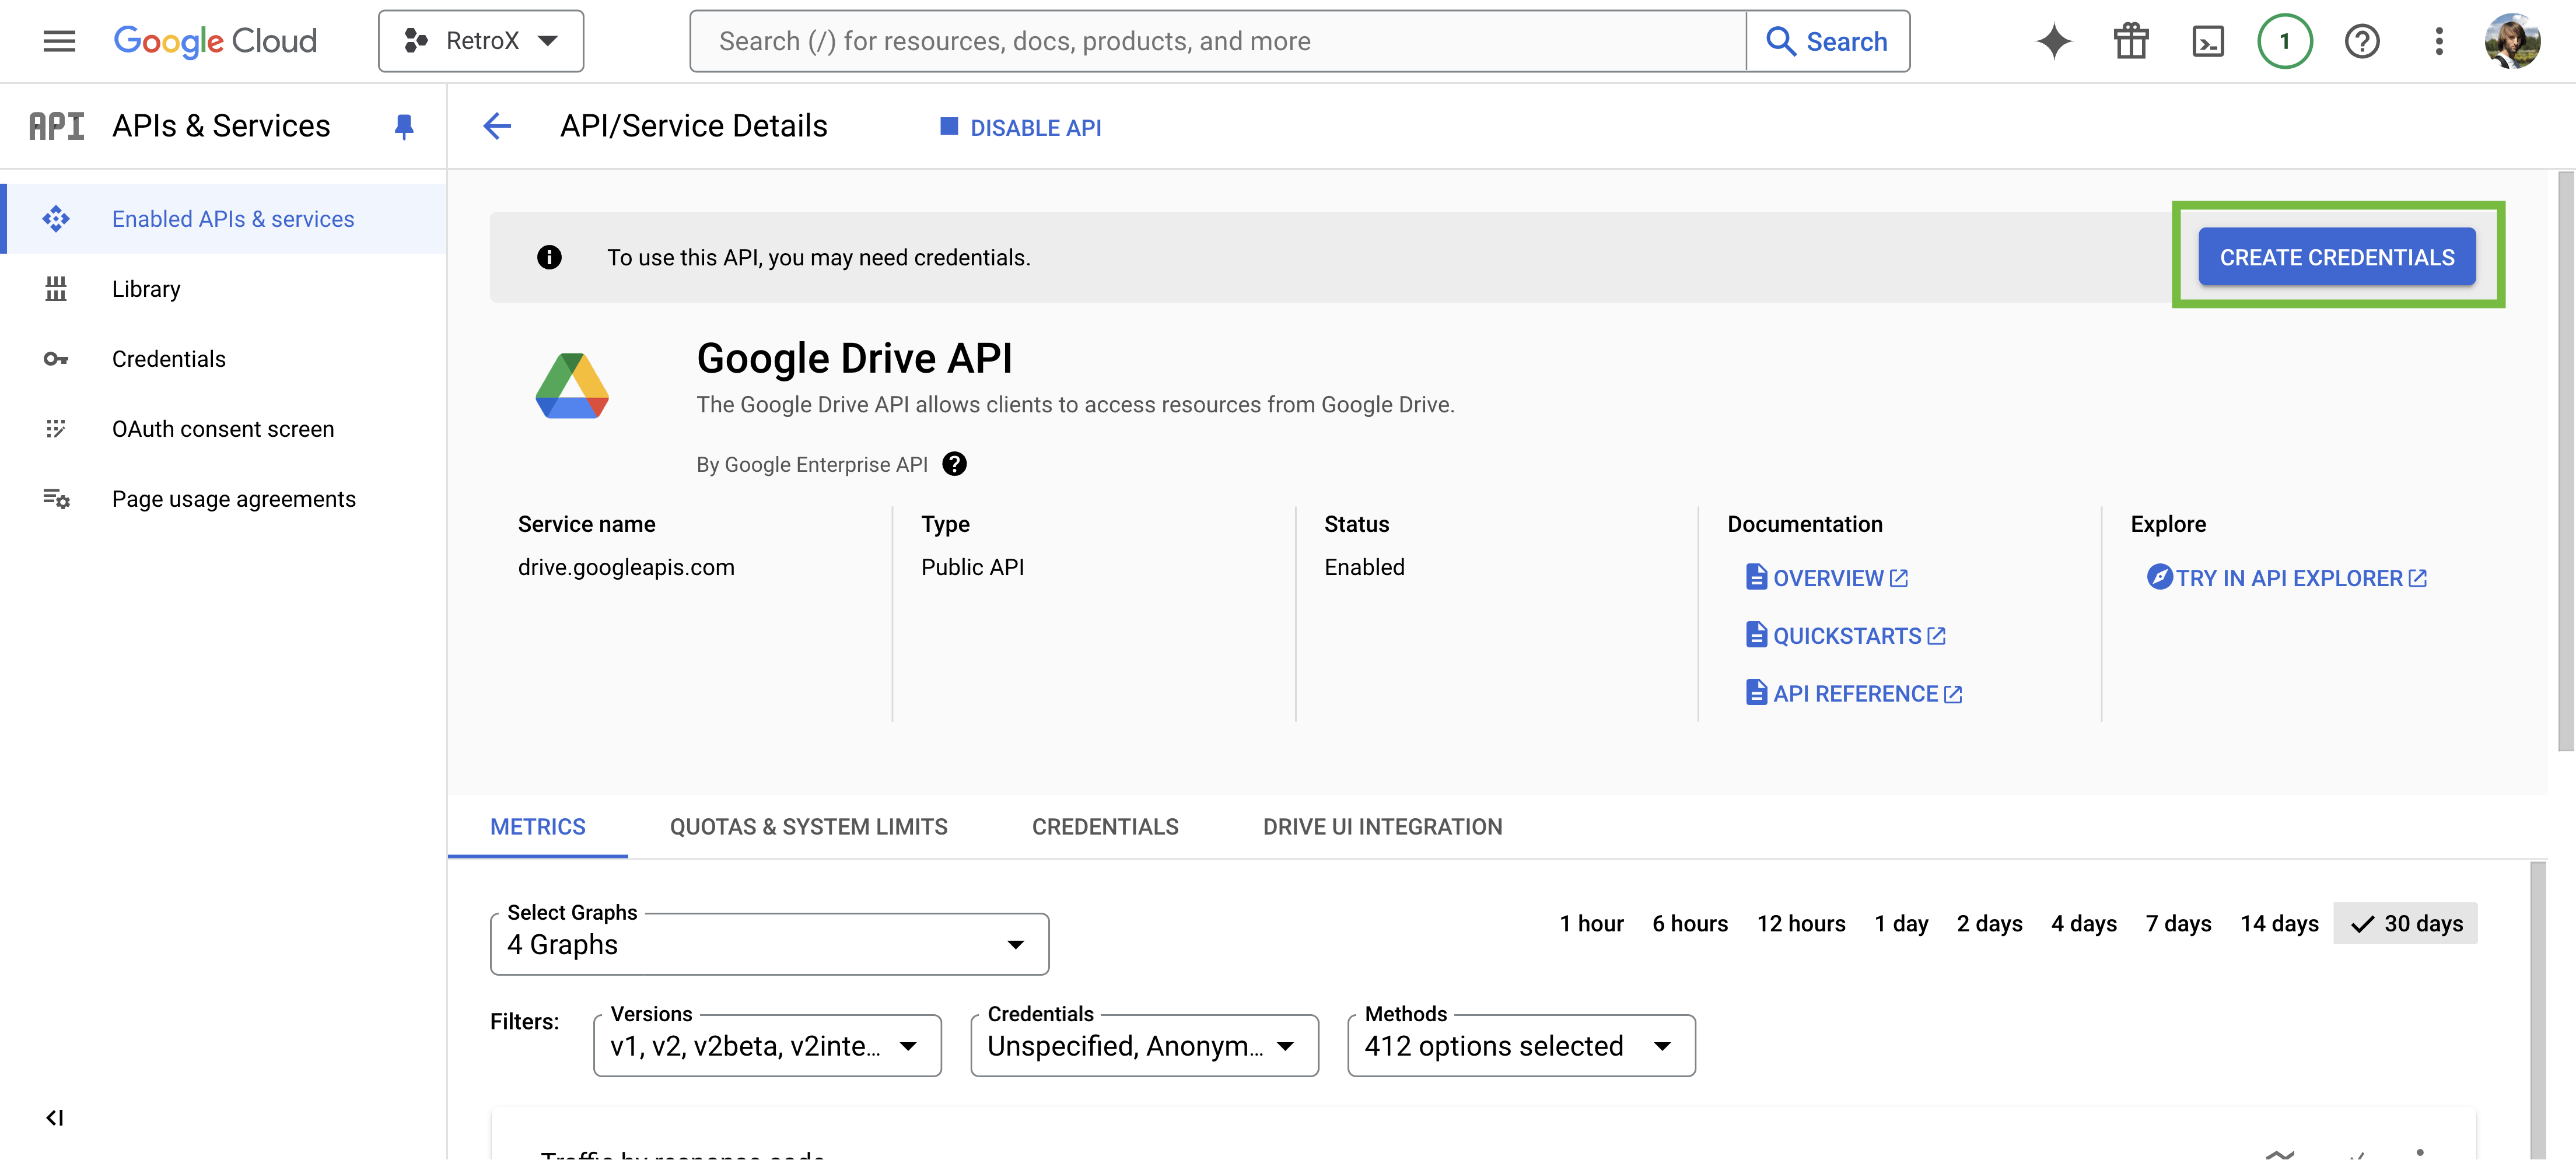
Task: Switch to DRIVE UI INTEGRATION tab
Action: coord(1382,827)
